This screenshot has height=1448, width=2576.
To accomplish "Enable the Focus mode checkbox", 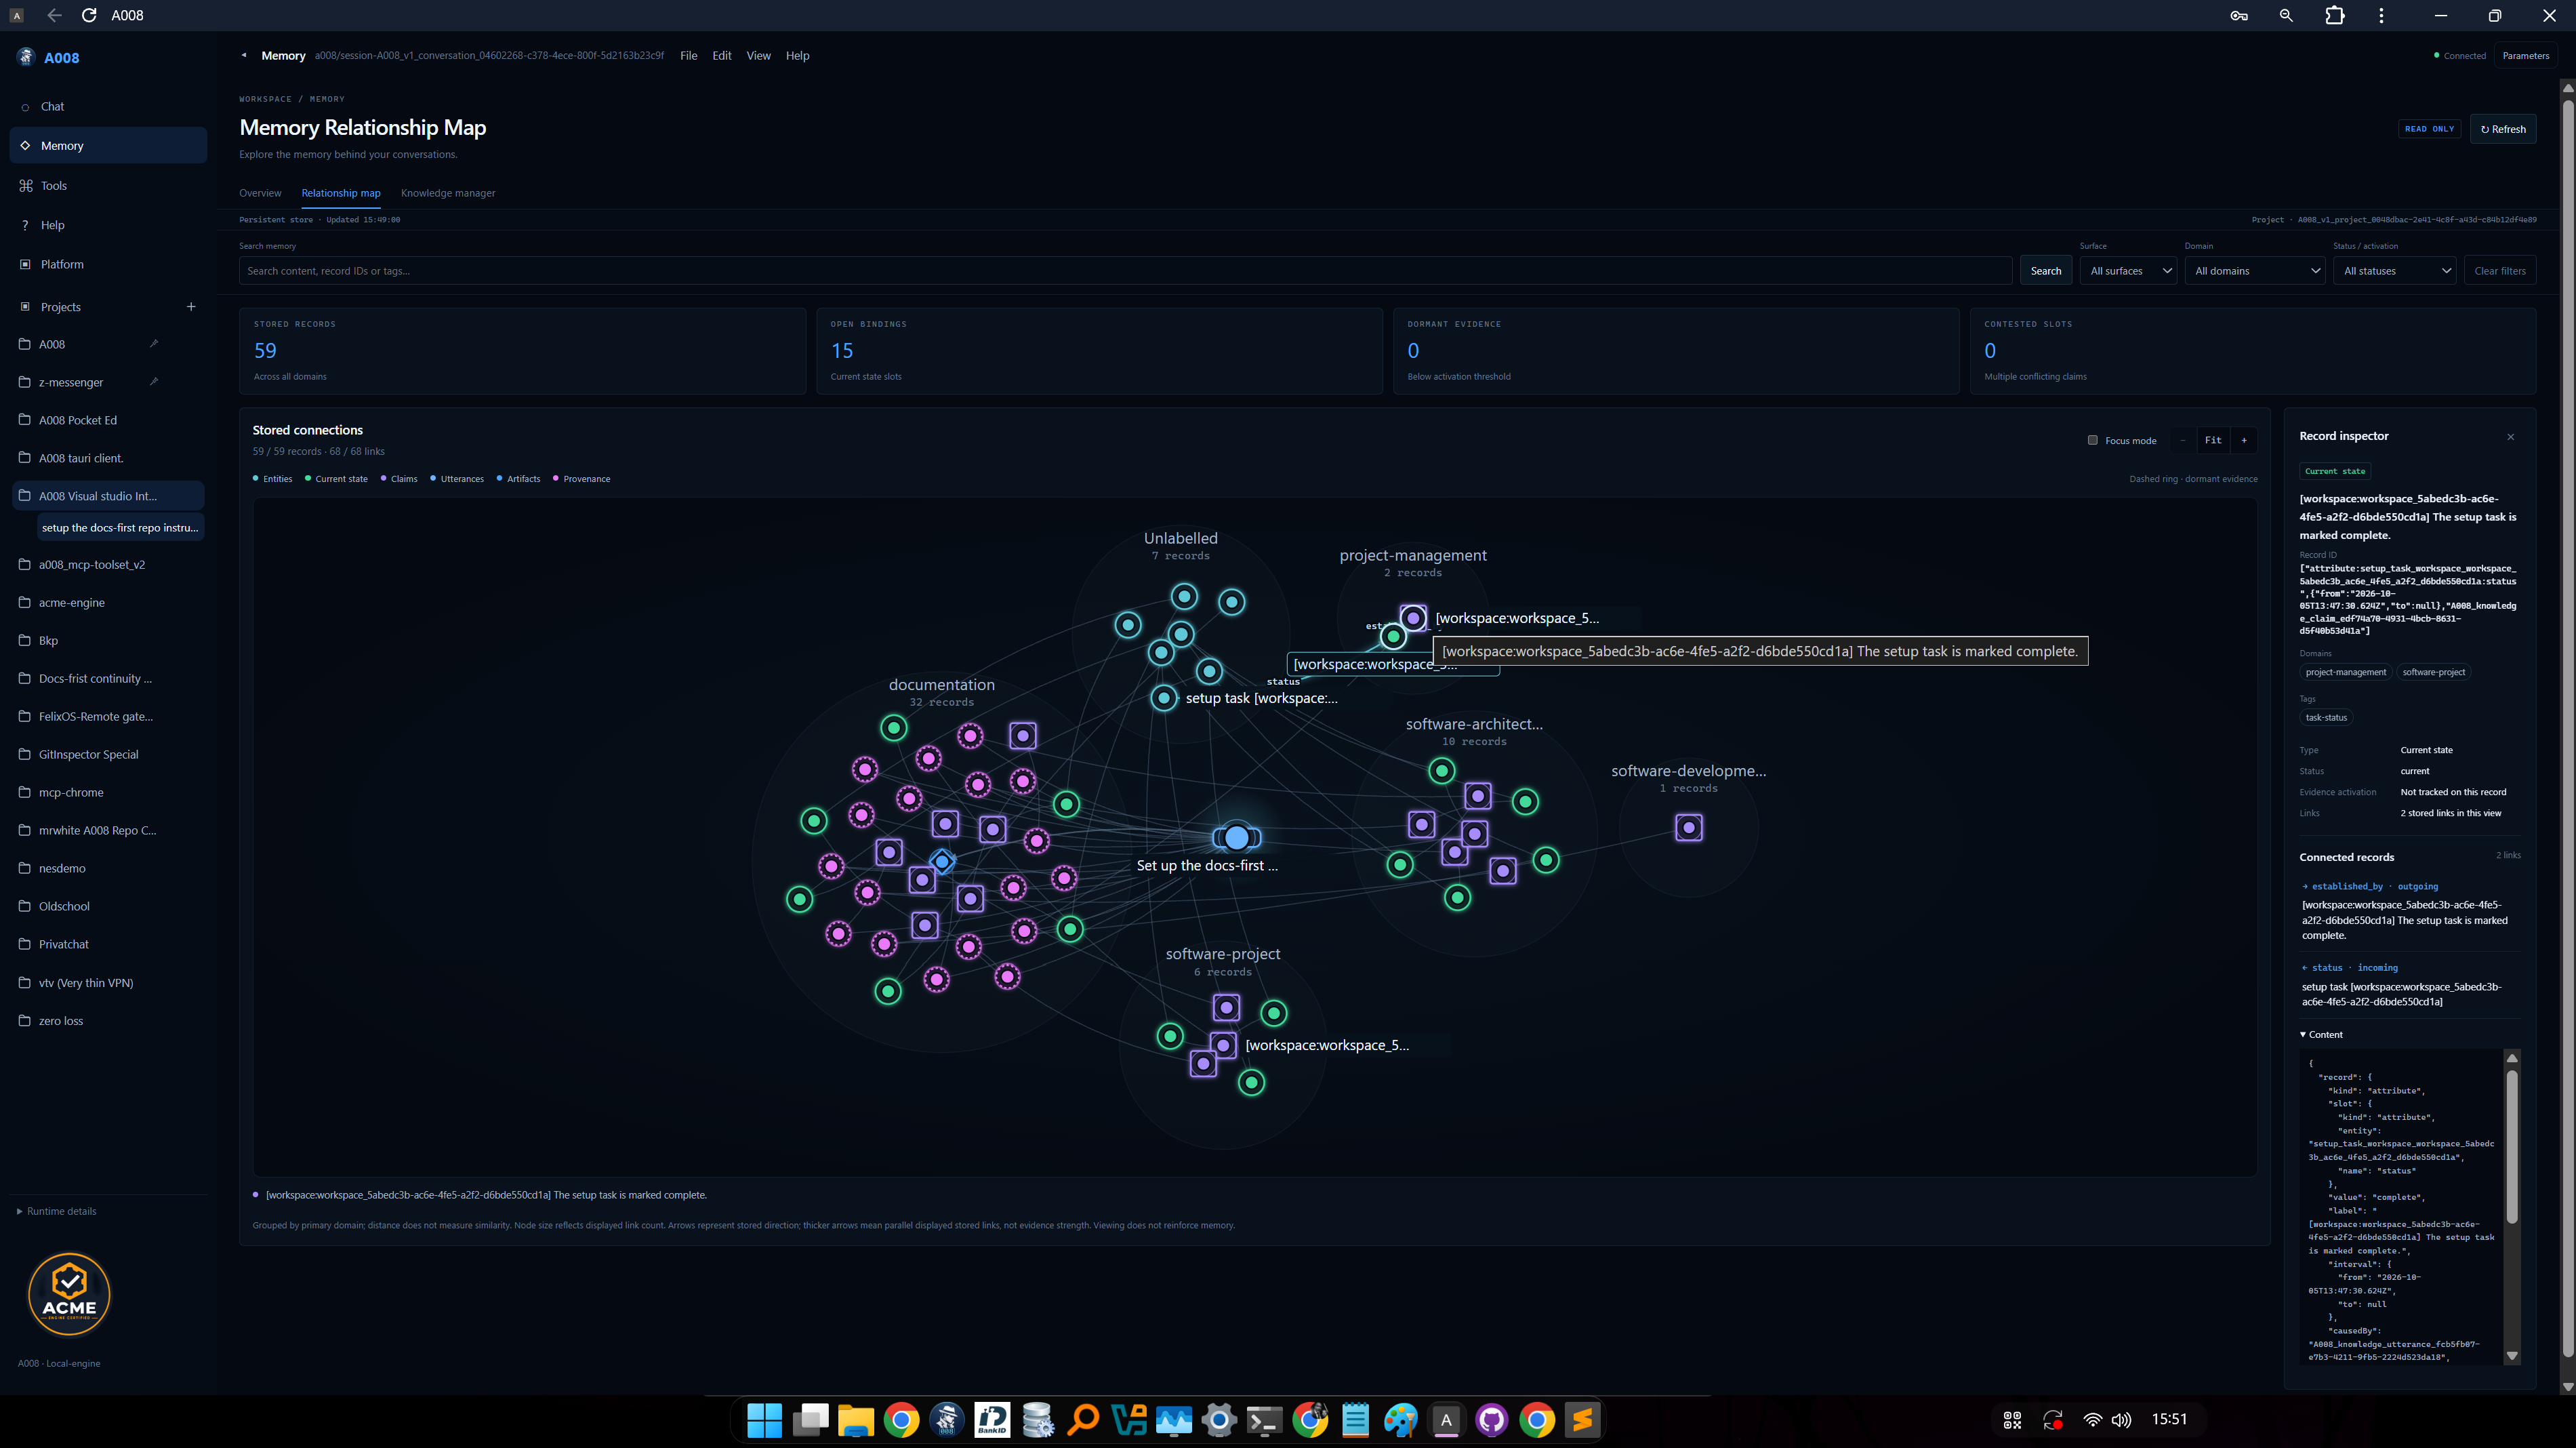I will click(x=2092, y=440).
